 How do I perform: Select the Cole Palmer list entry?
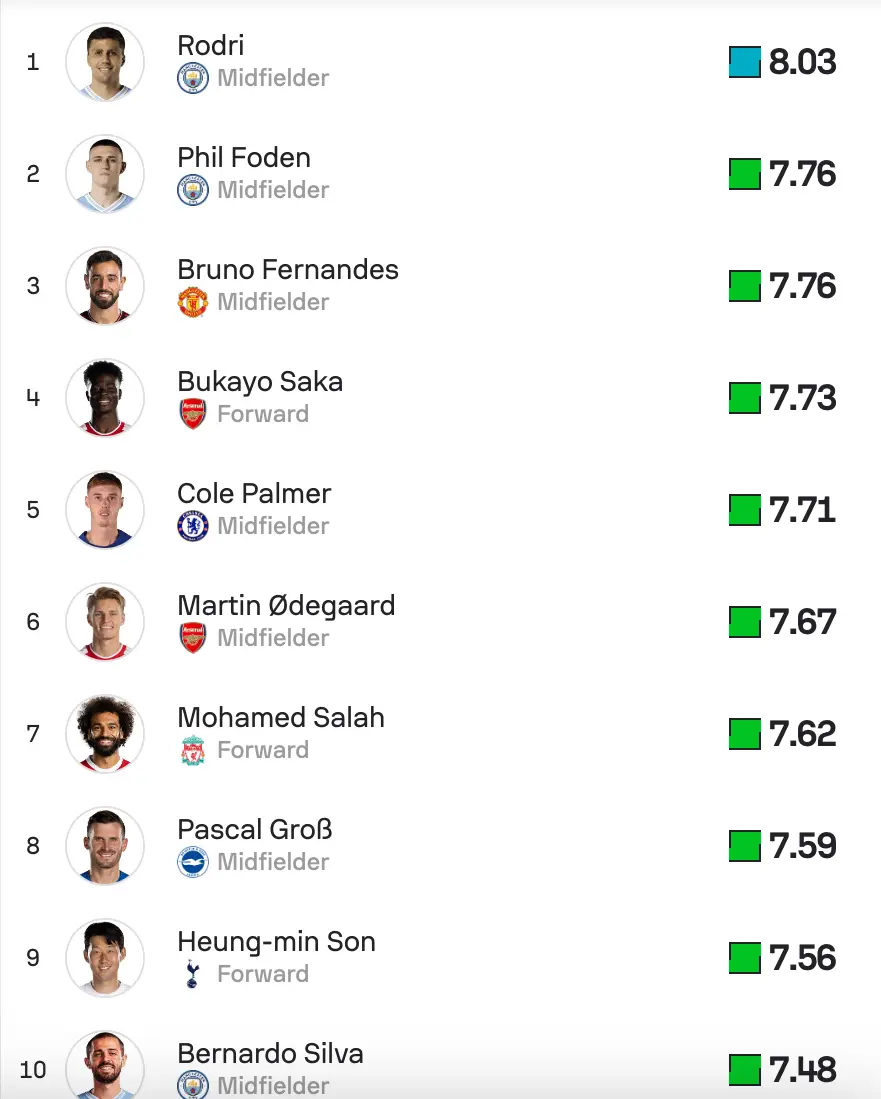(x=253, y=493)
